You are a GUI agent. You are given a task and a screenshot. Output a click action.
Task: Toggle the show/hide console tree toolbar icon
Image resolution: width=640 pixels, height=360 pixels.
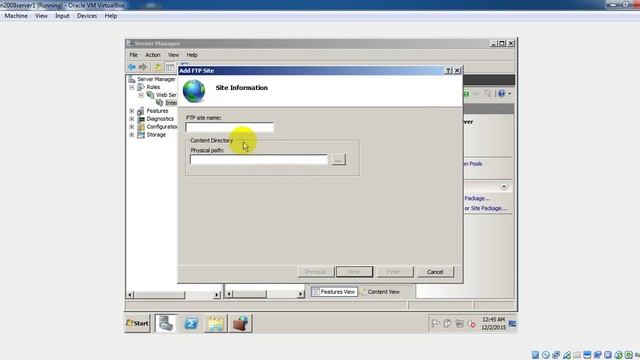170,67
